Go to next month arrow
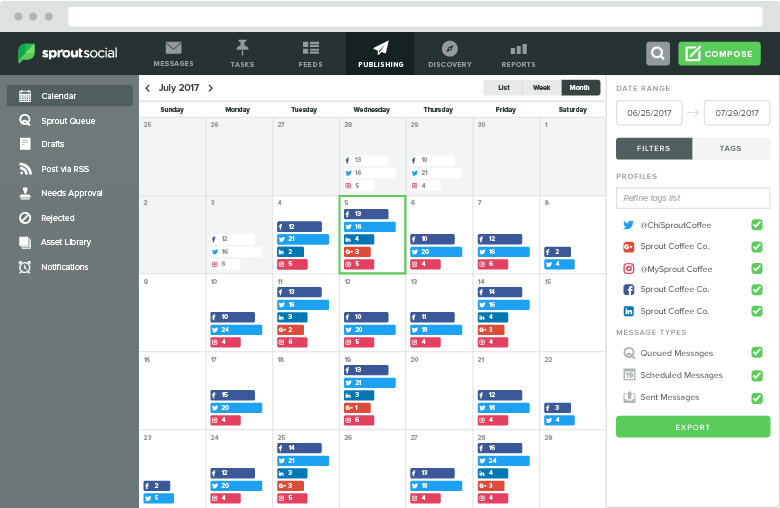 [x=210, y=88]
